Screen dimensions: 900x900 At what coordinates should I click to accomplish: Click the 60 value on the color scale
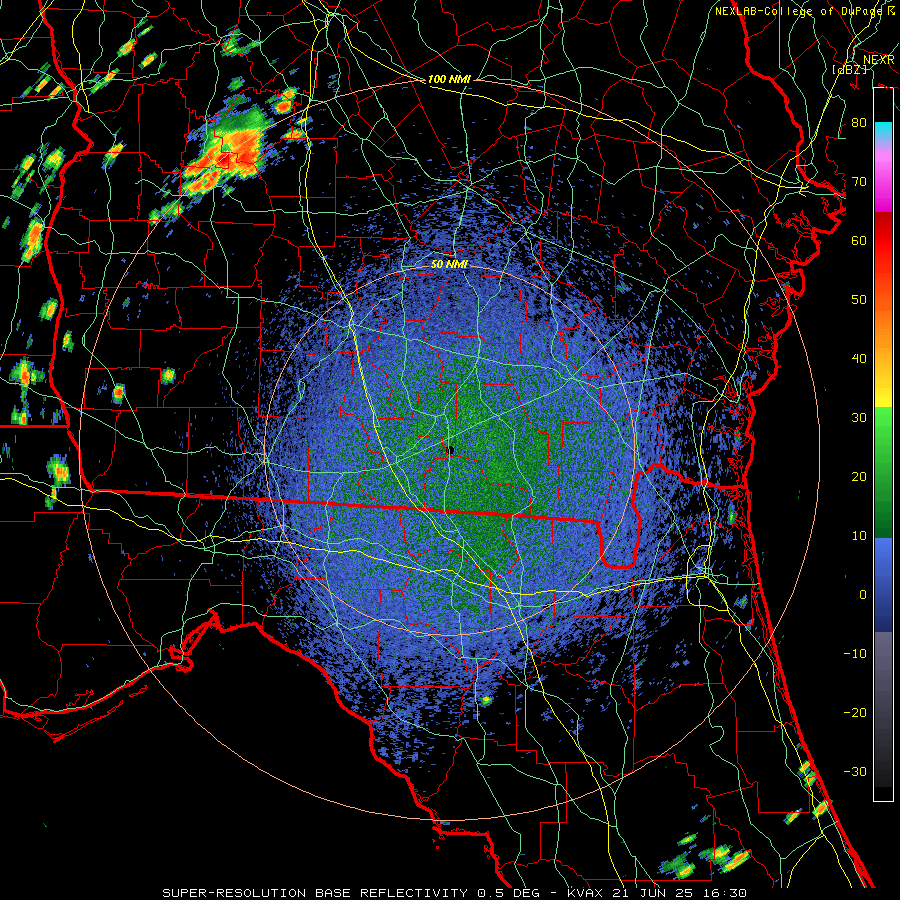(x=859, y=240)
